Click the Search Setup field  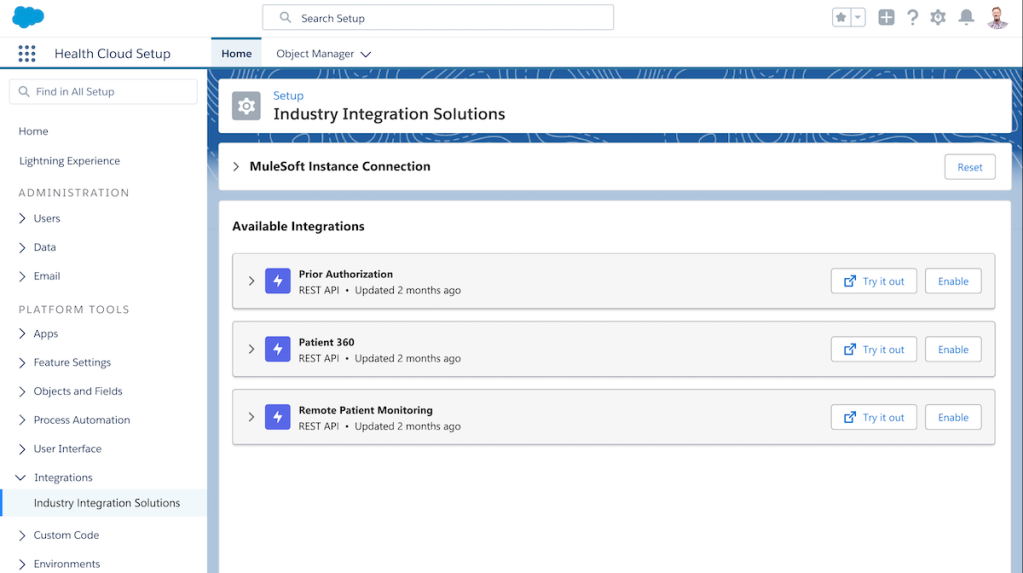point(438,18)
